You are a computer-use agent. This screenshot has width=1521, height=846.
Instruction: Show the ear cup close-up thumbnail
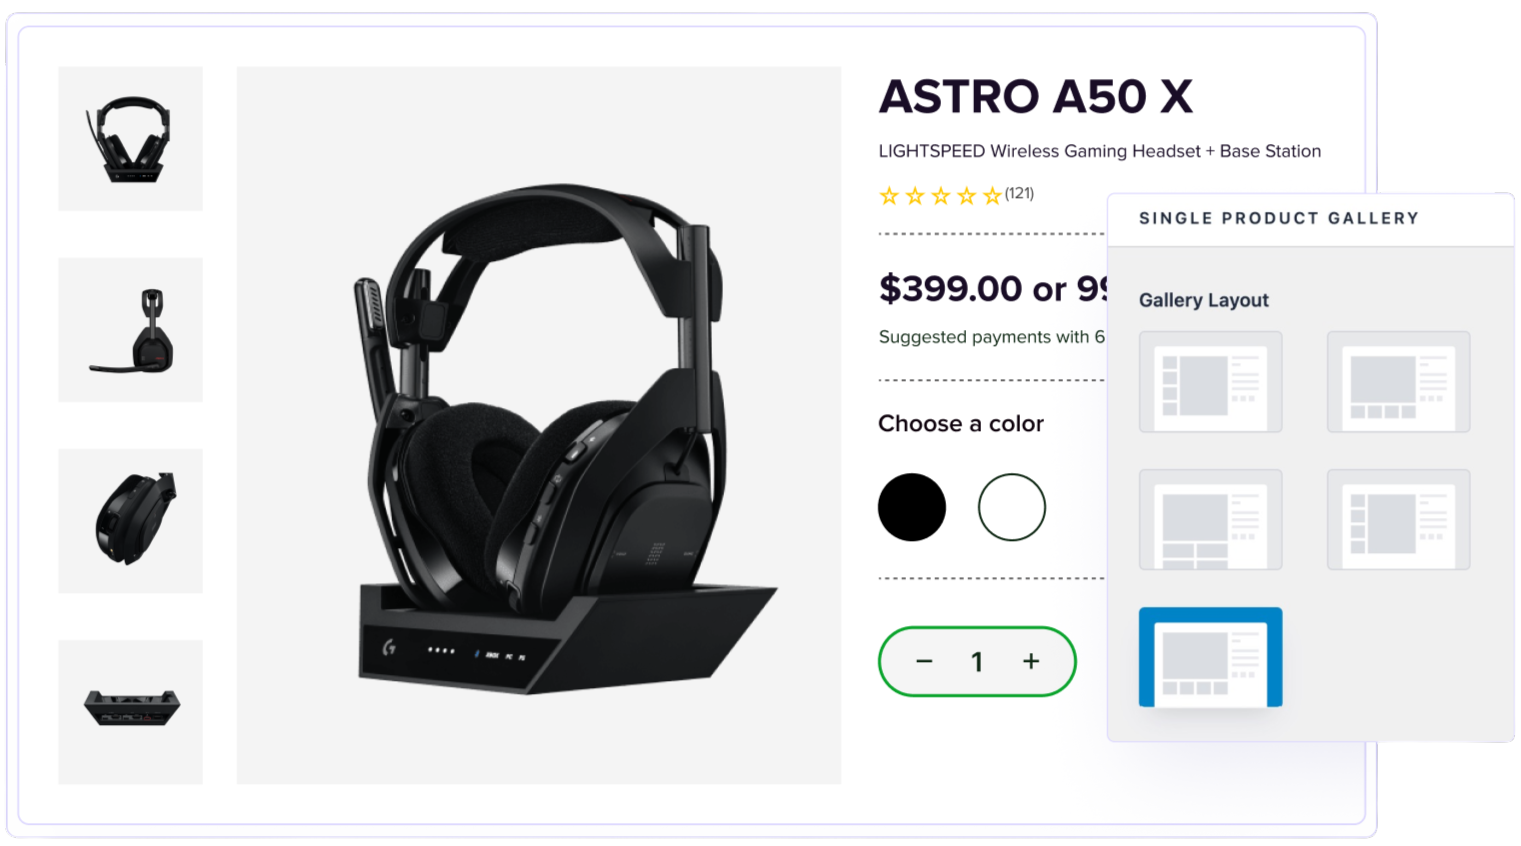pos(130,521)
